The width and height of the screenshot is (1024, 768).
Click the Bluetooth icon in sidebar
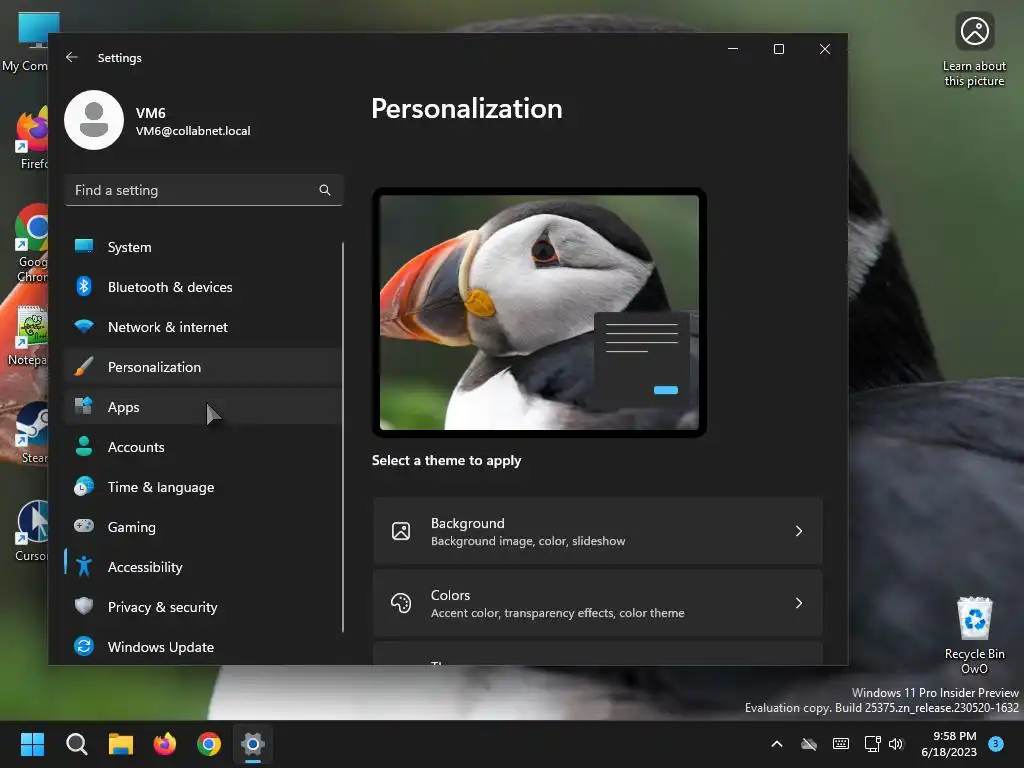84,286
